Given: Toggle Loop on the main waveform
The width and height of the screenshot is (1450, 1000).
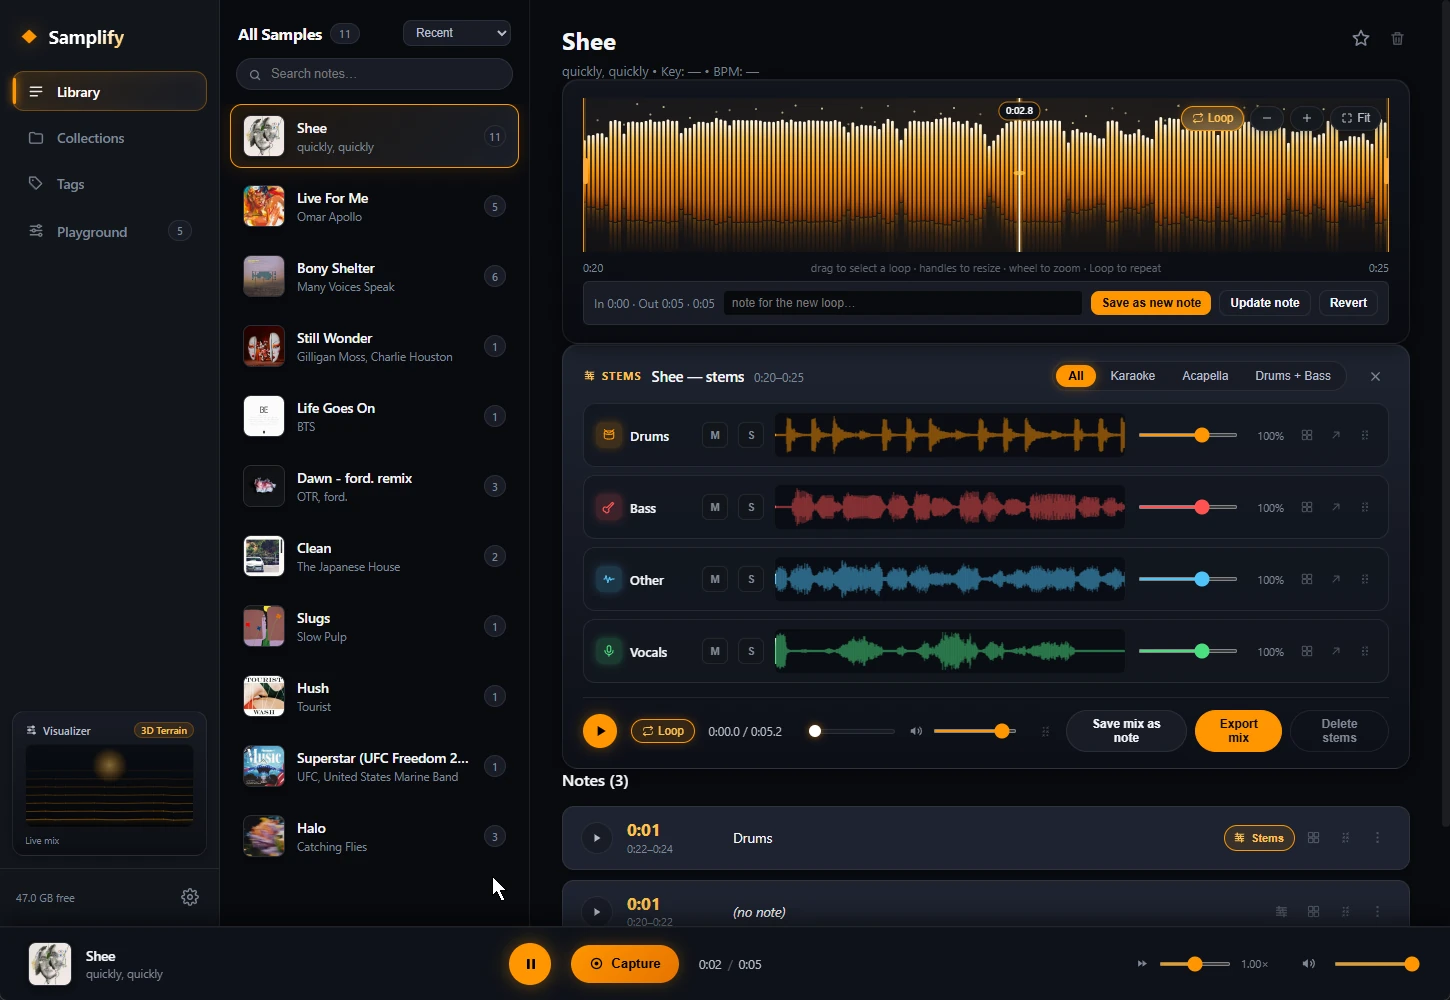Looking at the screenshot, I should point(1212,118).
